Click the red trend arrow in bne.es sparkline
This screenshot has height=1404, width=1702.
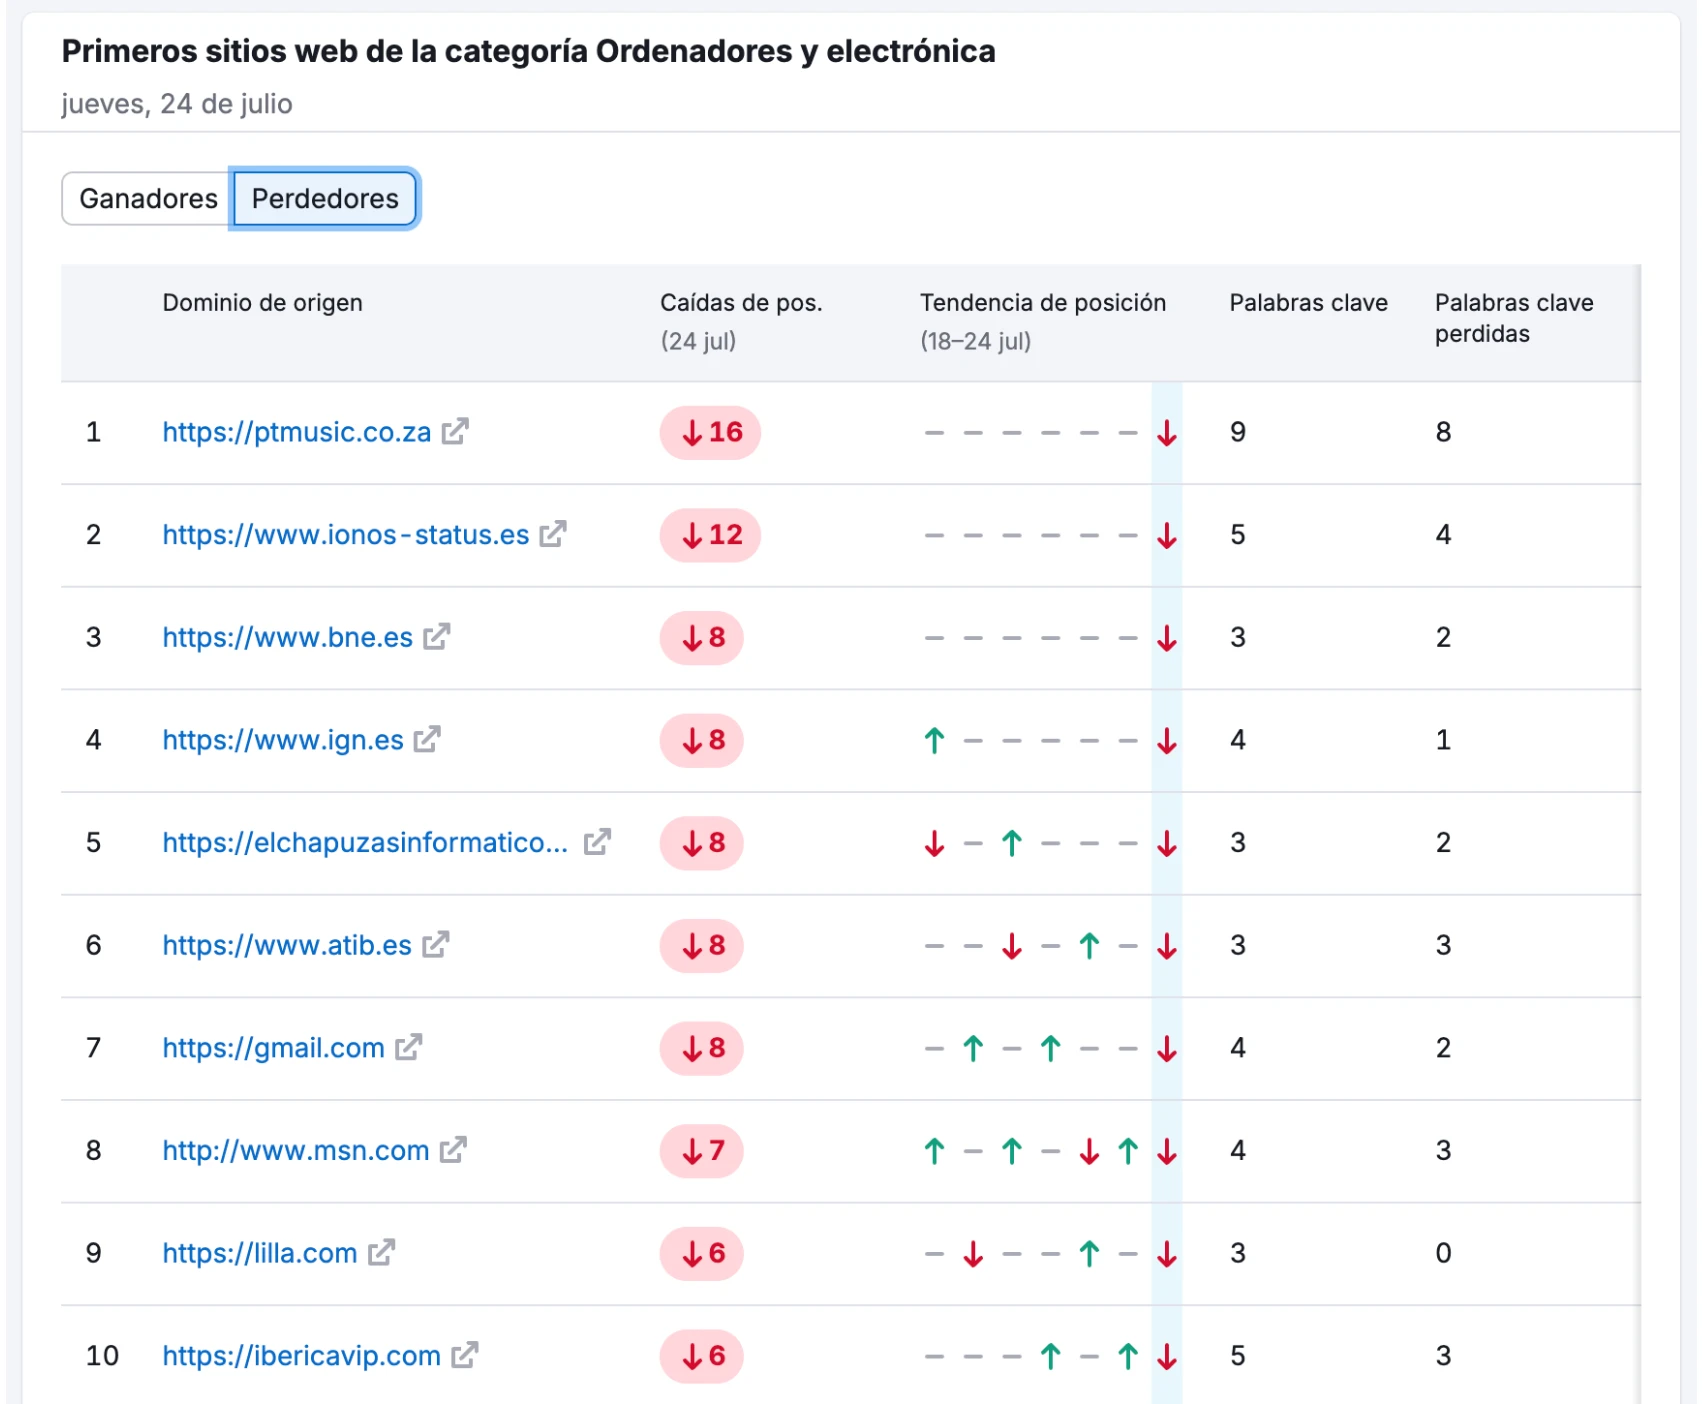[1166, 637]
